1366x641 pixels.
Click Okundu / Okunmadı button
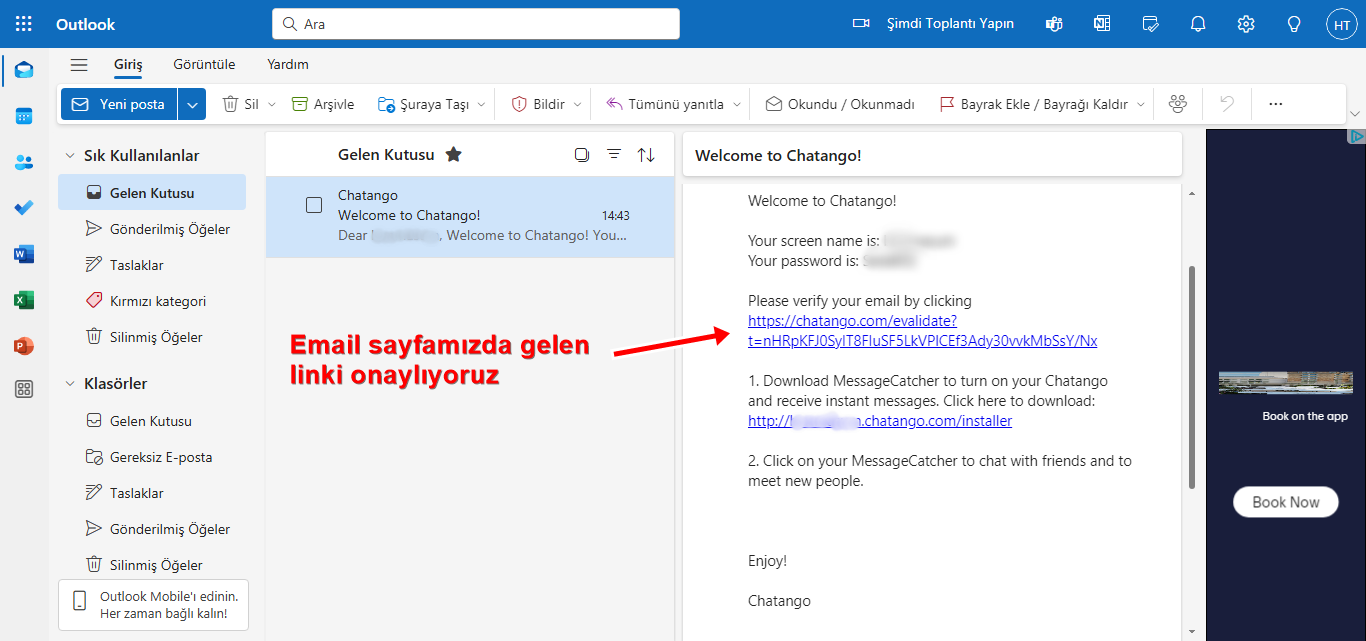pos(840,104)
